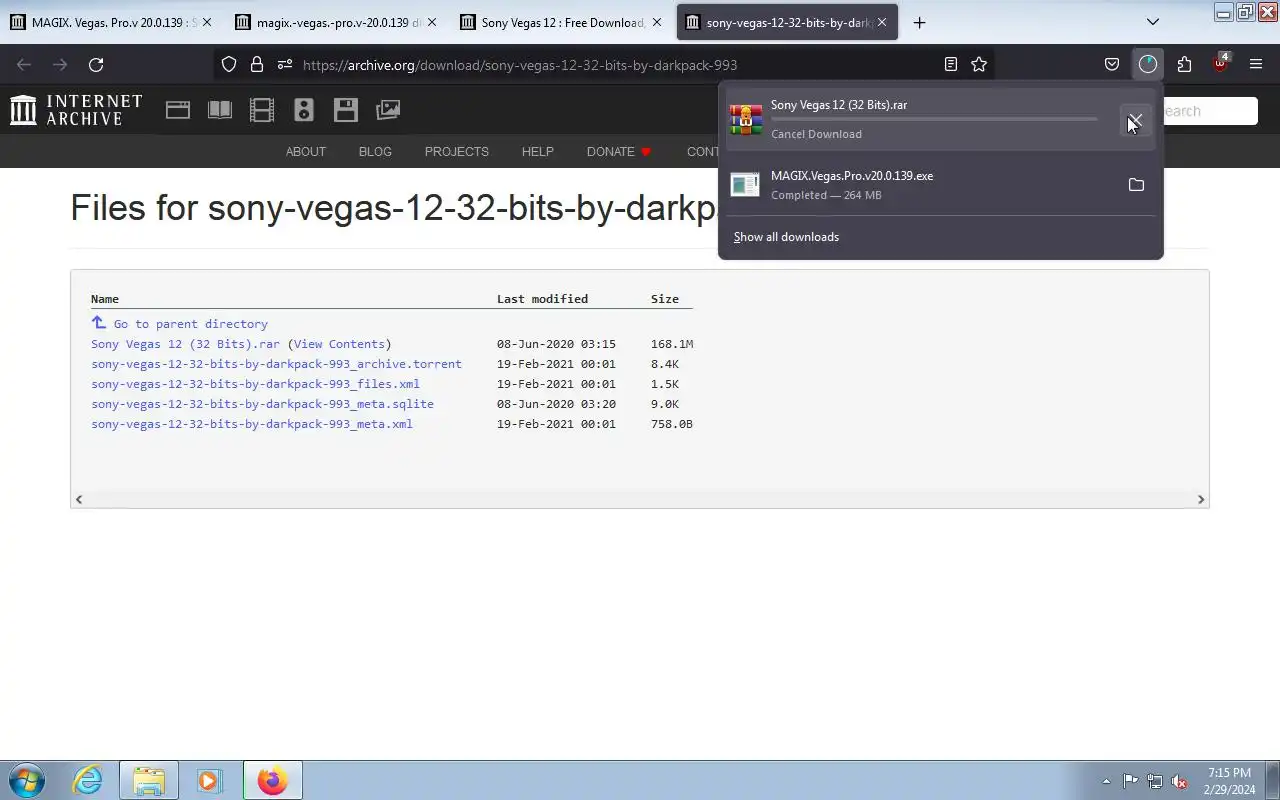
Task: Open the Firefox hamburger menu
Action: 1256,64
